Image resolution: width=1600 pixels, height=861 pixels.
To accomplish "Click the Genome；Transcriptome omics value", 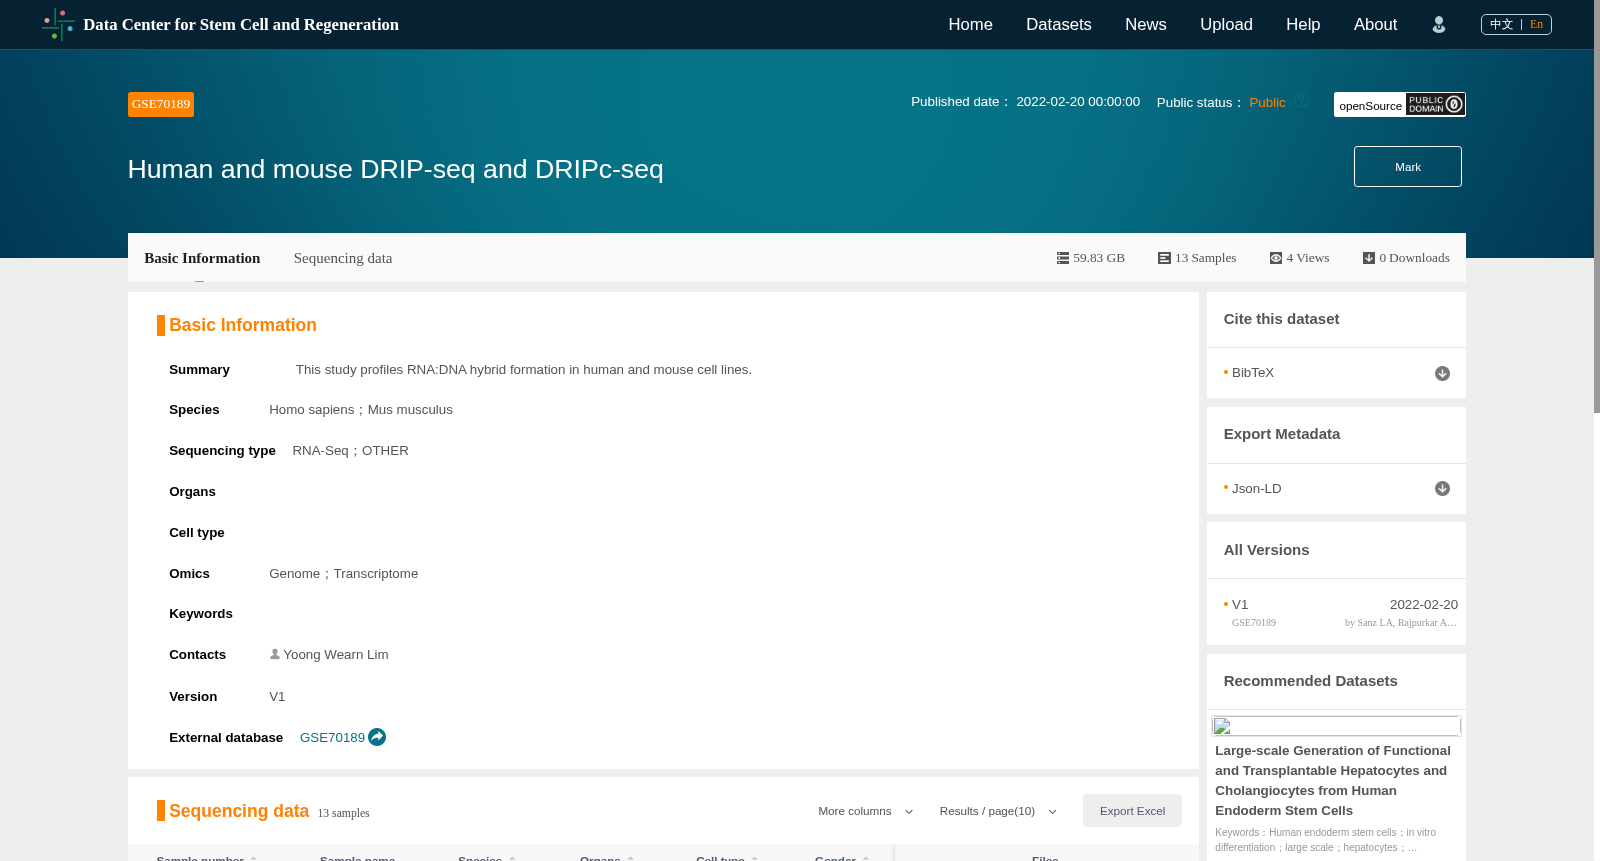I will coord(344,574).
